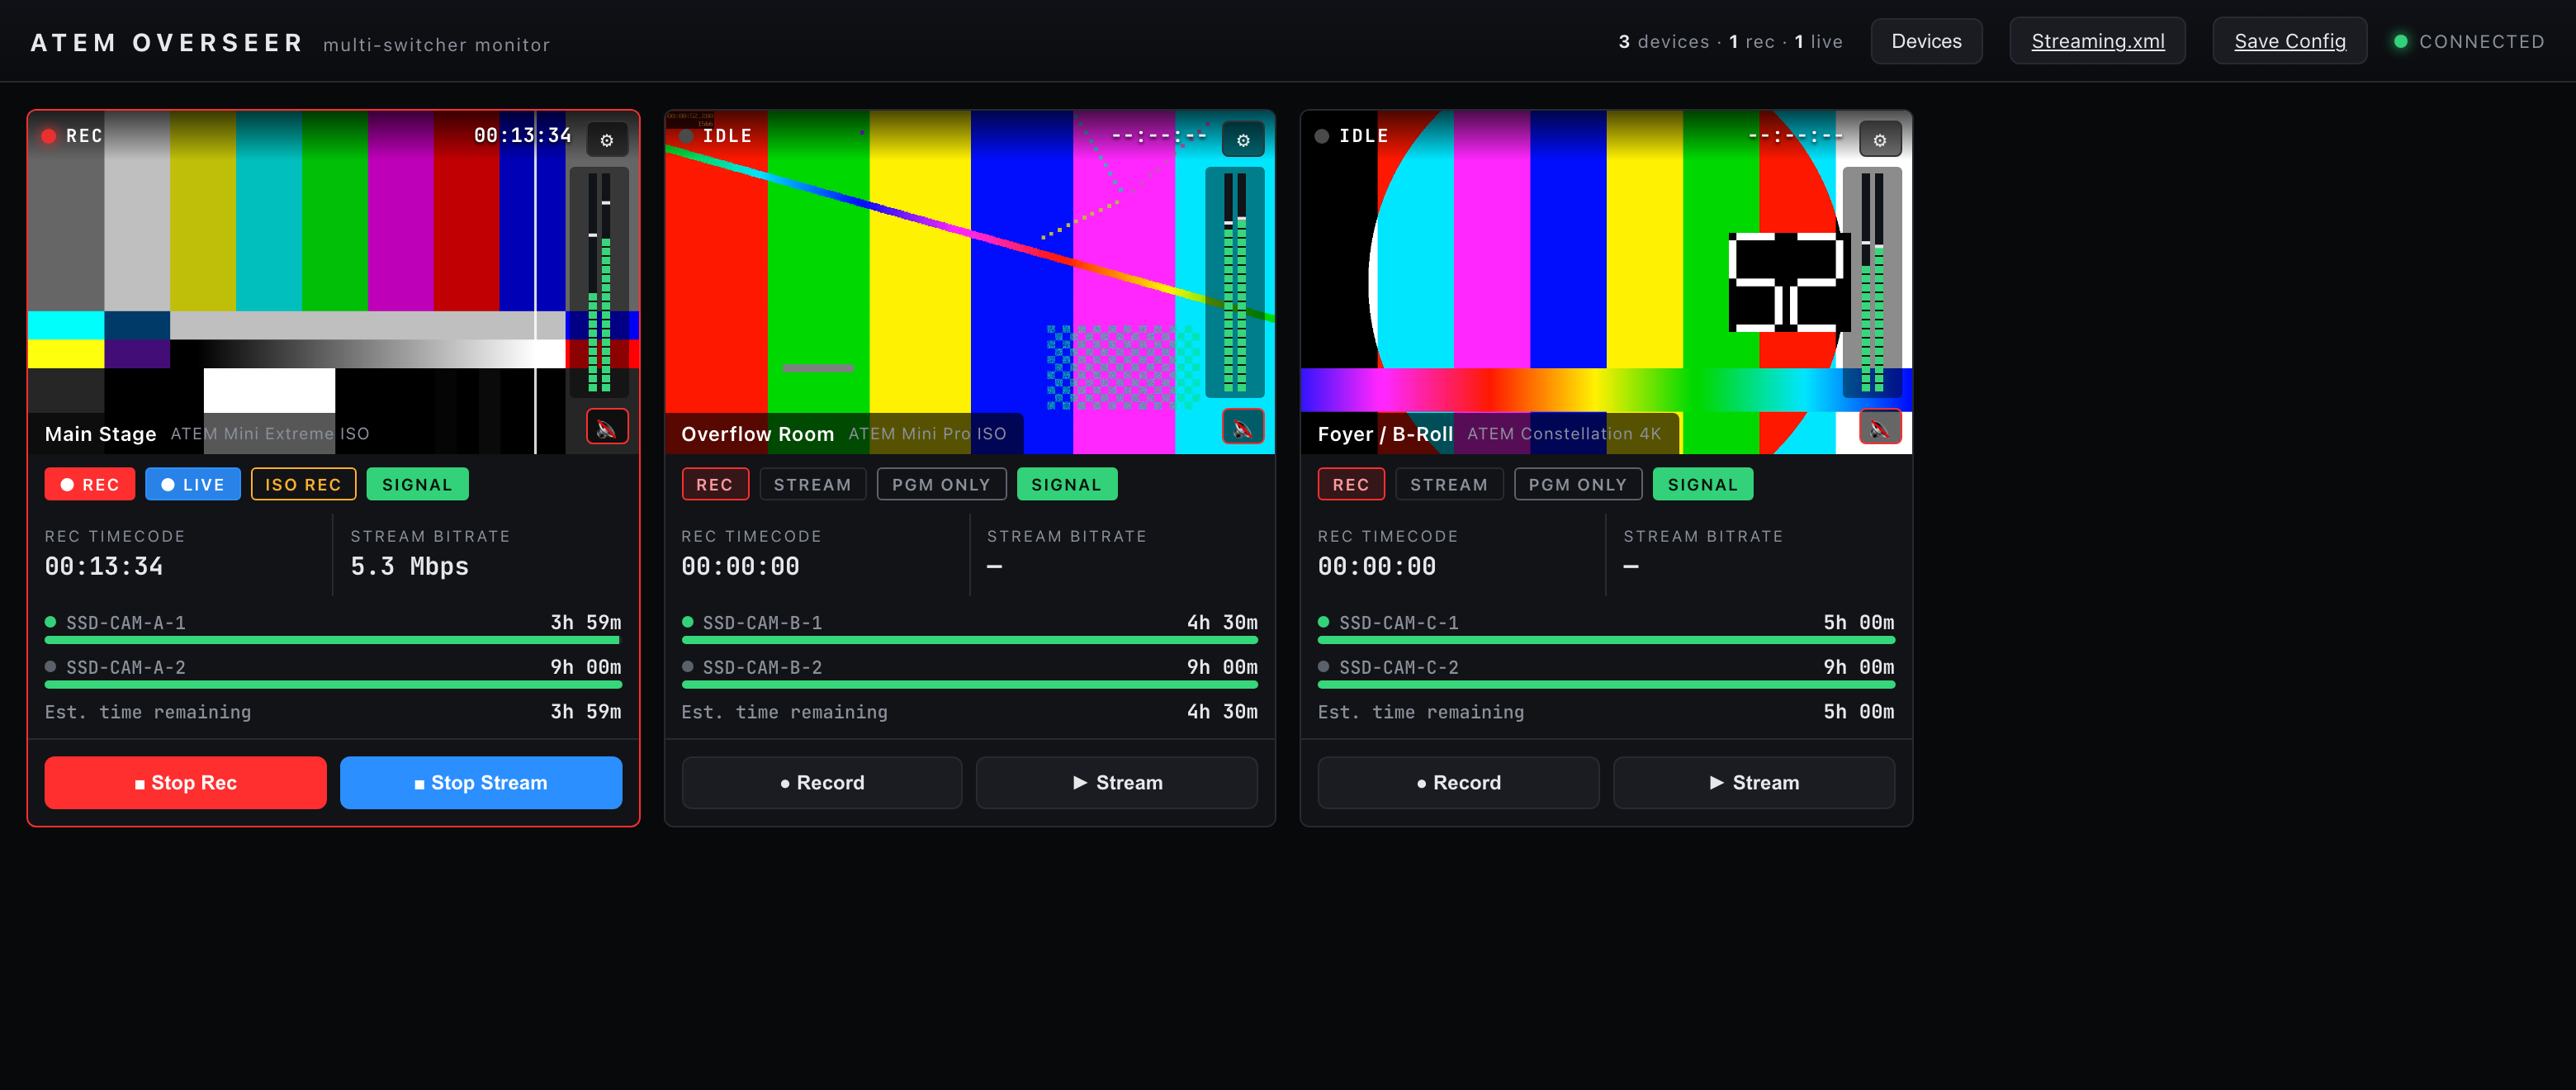The image size is (2576, 1090).
Task: Click the Main Stage device name
Action: (100, 434)
